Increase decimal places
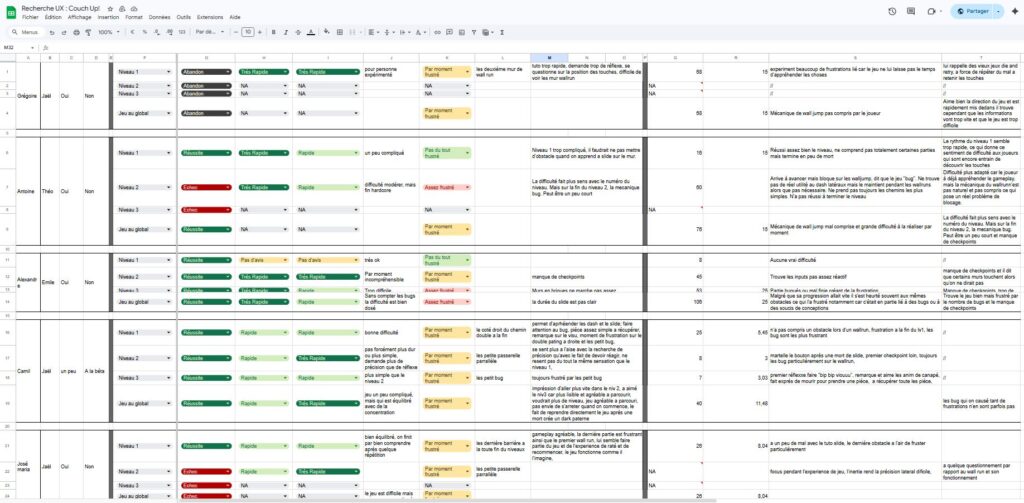Screen dimensions: 1024x503 [169, 32]
